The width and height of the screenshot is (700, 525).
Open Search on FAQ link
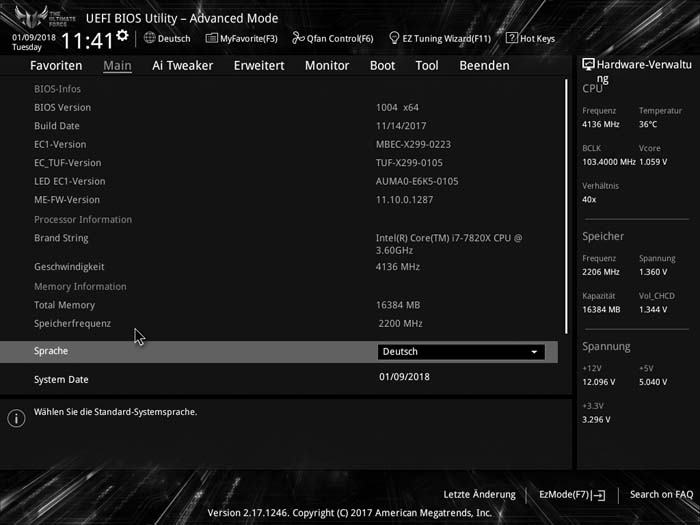point(661,495)
